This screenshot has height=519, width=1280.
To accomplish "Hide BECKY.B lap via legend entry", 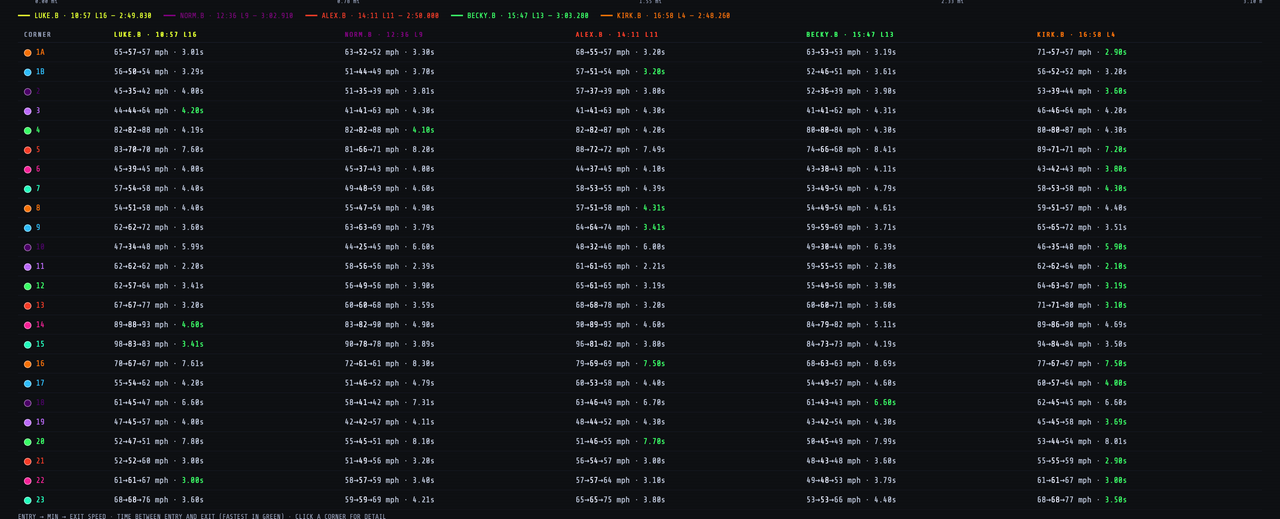I will click(520, 16).
